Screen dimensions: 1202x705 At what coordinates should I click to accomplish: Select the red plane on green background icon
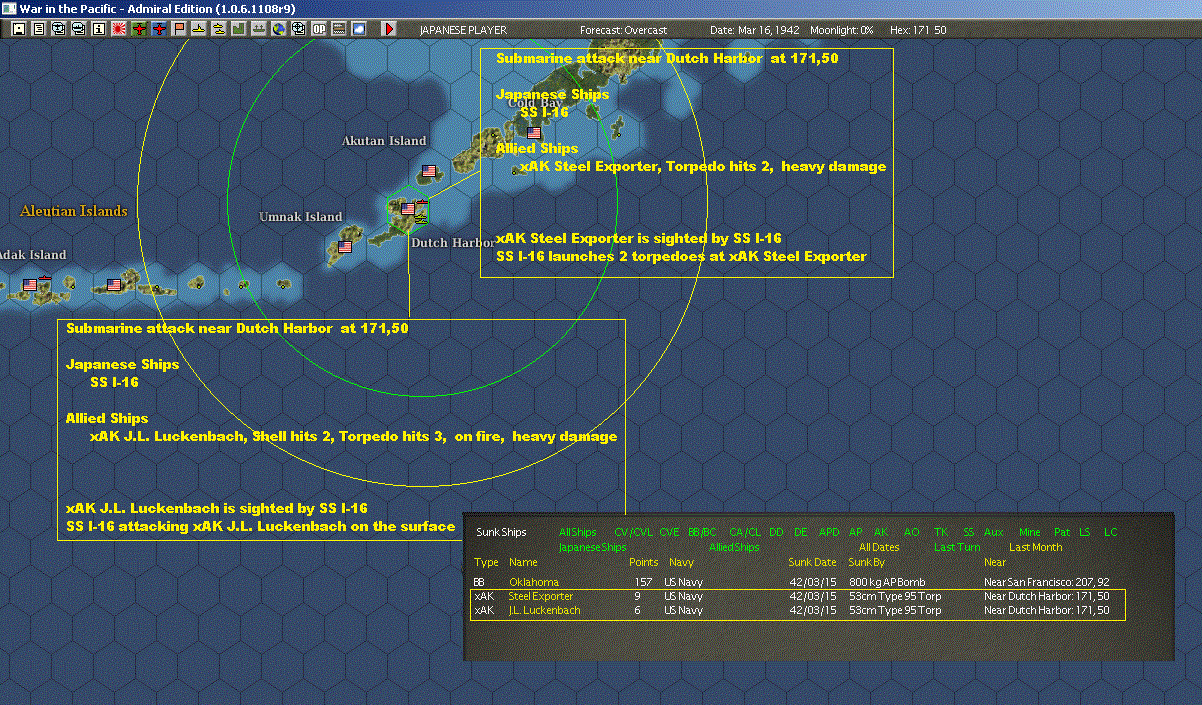point(139,29)
